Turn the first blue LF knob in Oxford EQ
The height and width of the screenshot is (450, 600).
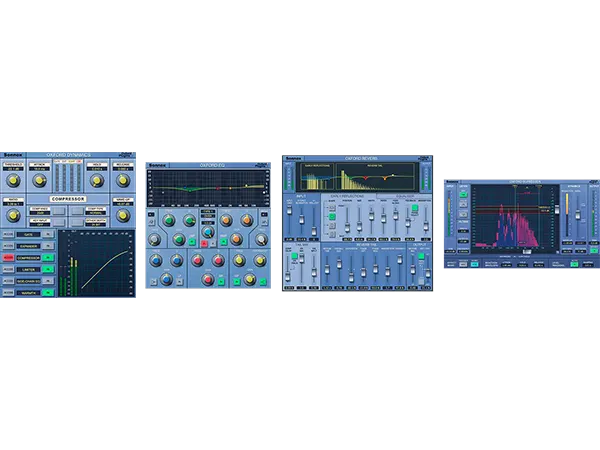click(156, 261)
